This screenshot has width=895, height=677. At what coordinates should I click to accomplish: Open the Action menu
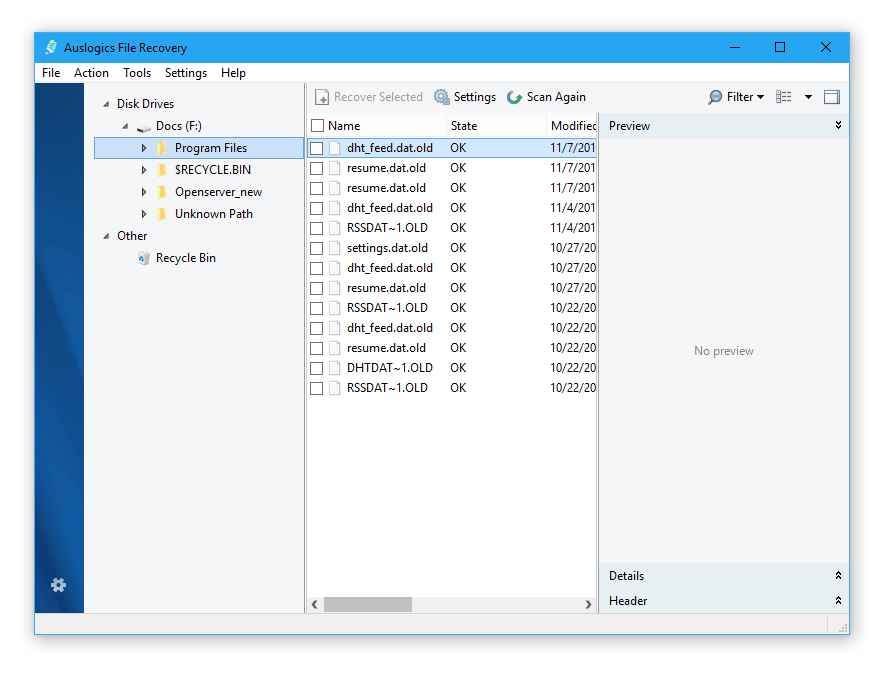[91, 73]
